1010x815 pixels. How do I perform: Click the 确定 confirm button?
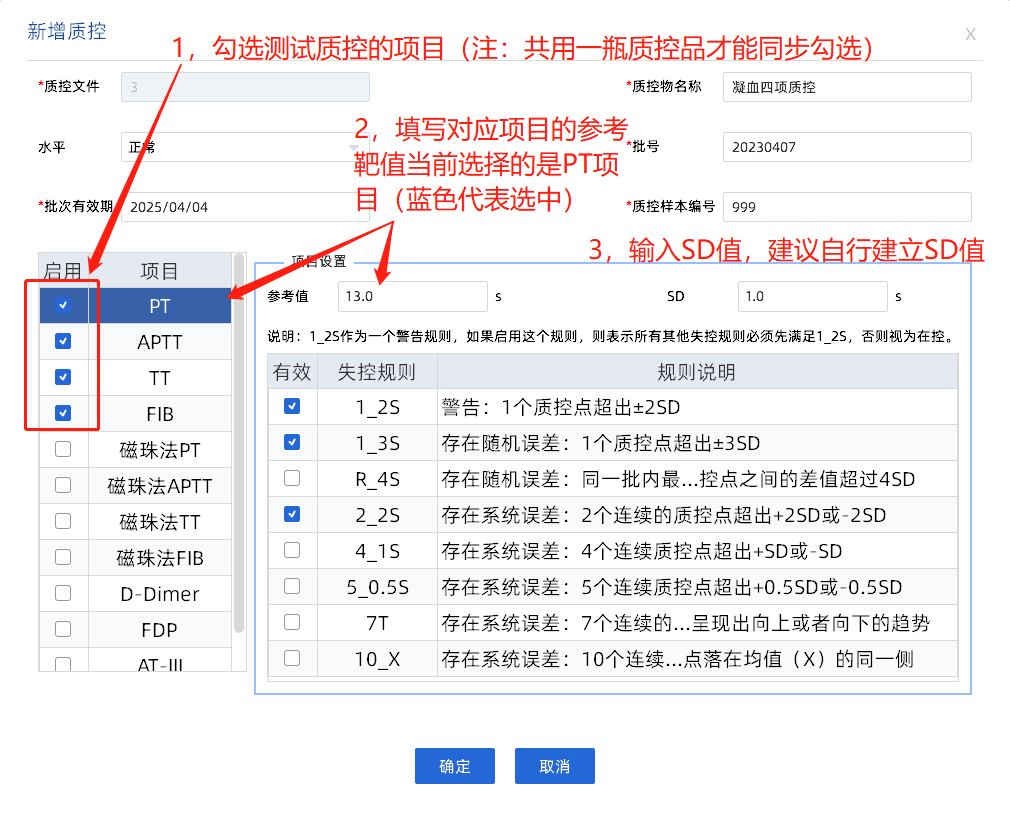455,766
